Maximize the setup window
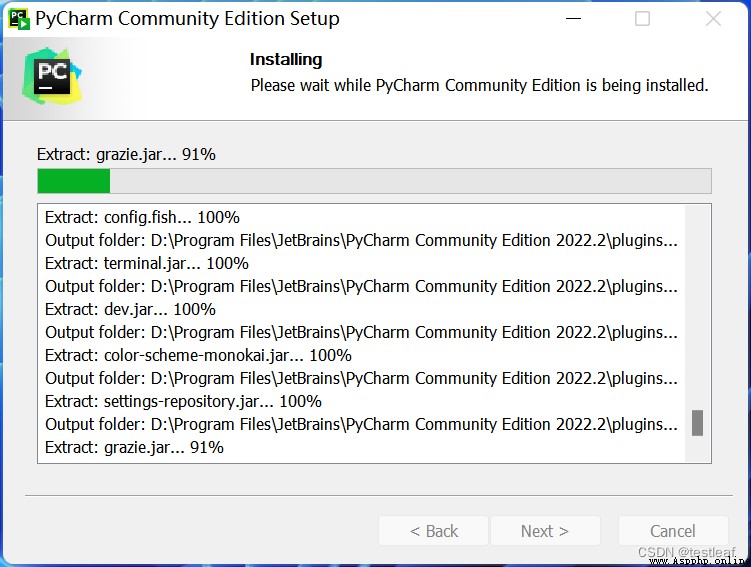 click(642, 19)
